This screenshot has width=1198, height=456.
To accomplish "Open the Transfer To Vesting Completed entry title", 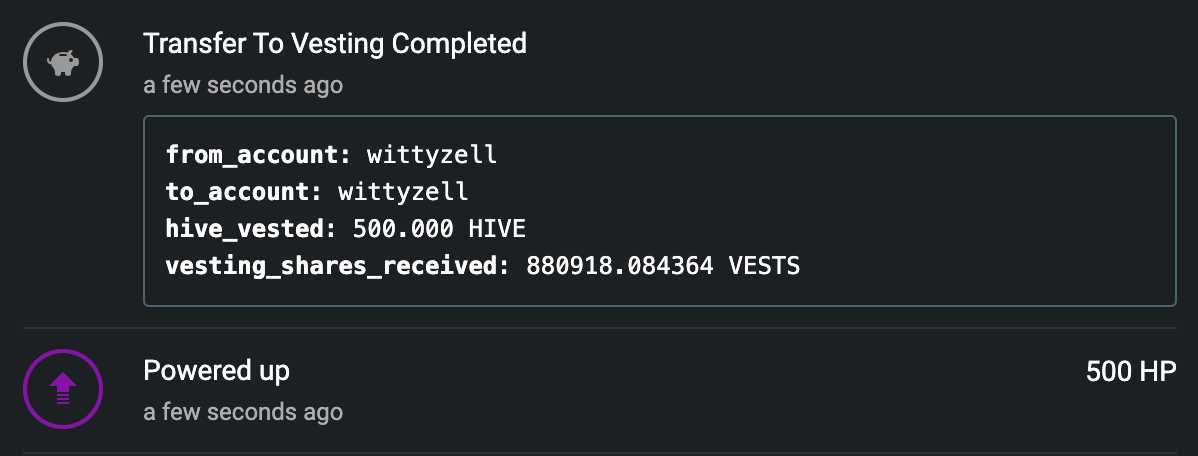I will tap(335, 44).
